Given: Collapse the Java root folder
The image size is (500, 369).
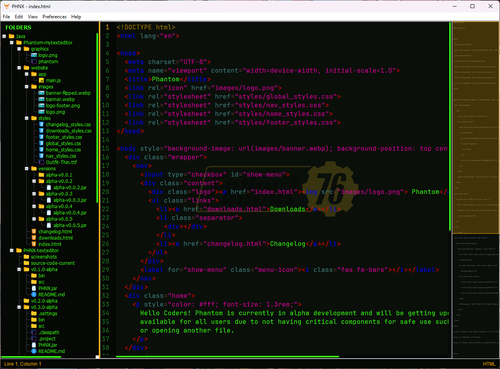Looking at the screenshot, I should click(x=4, y=36).
